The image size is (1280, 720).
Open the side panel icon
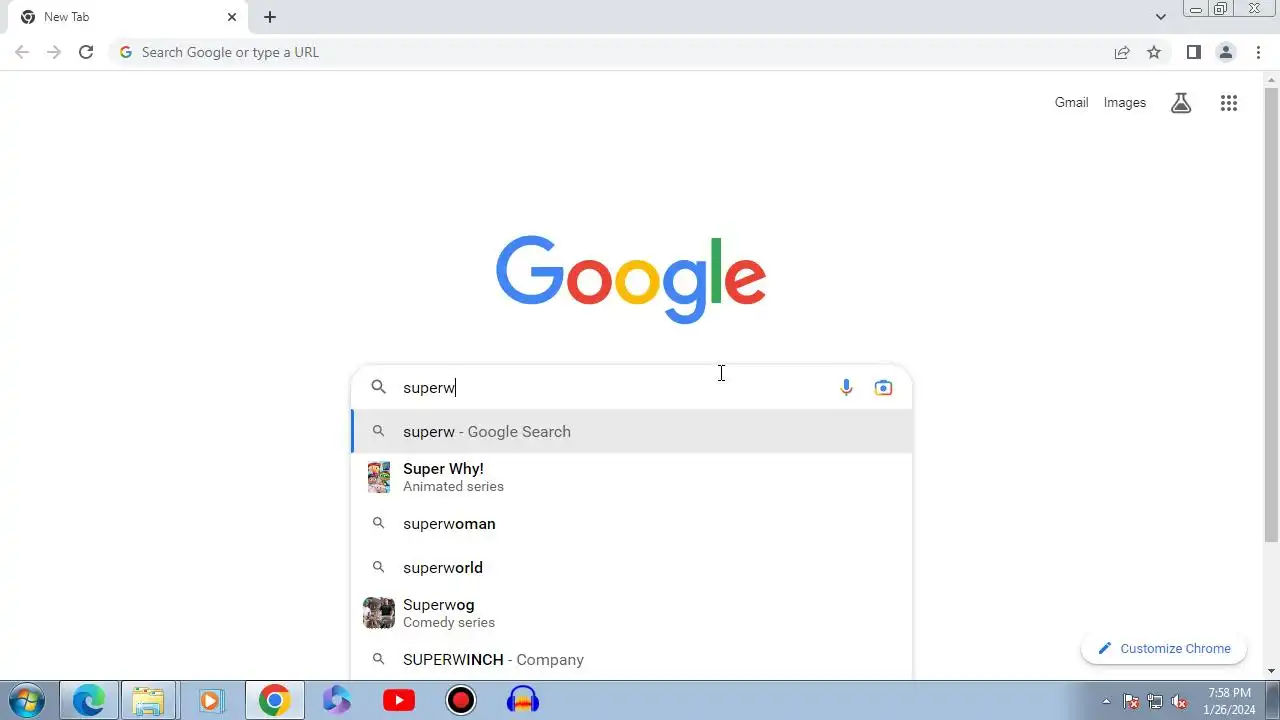click(1193, 52)
